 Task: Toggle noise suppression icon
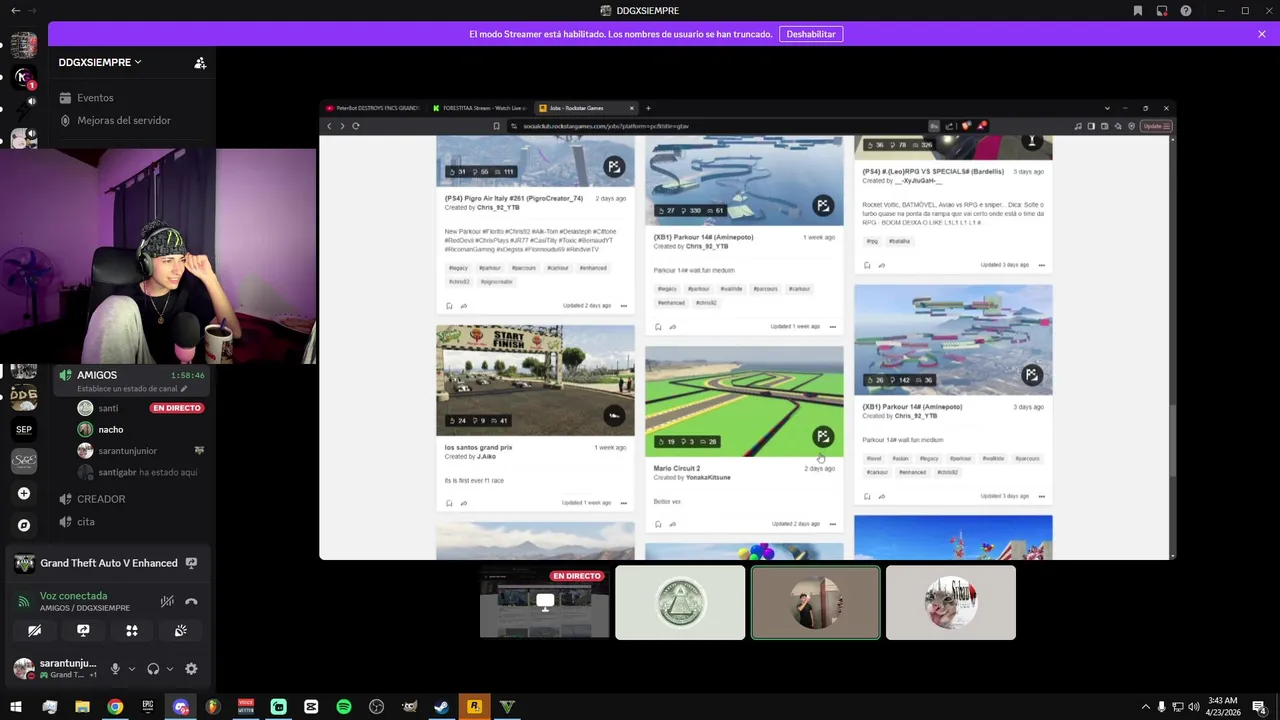(167, 601)
